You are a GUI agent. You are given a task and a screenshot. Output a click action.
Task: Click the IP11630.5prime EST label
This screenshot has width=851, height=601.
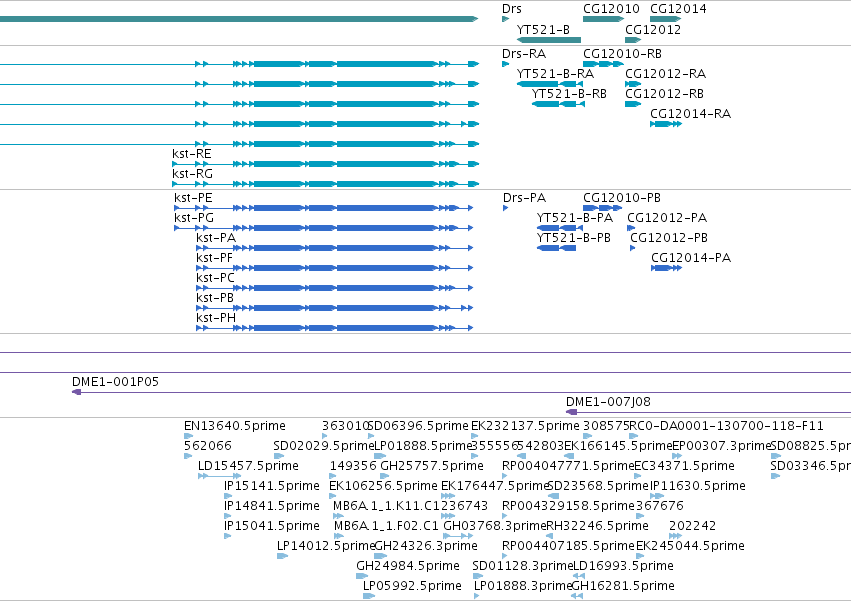pos(697,486)
